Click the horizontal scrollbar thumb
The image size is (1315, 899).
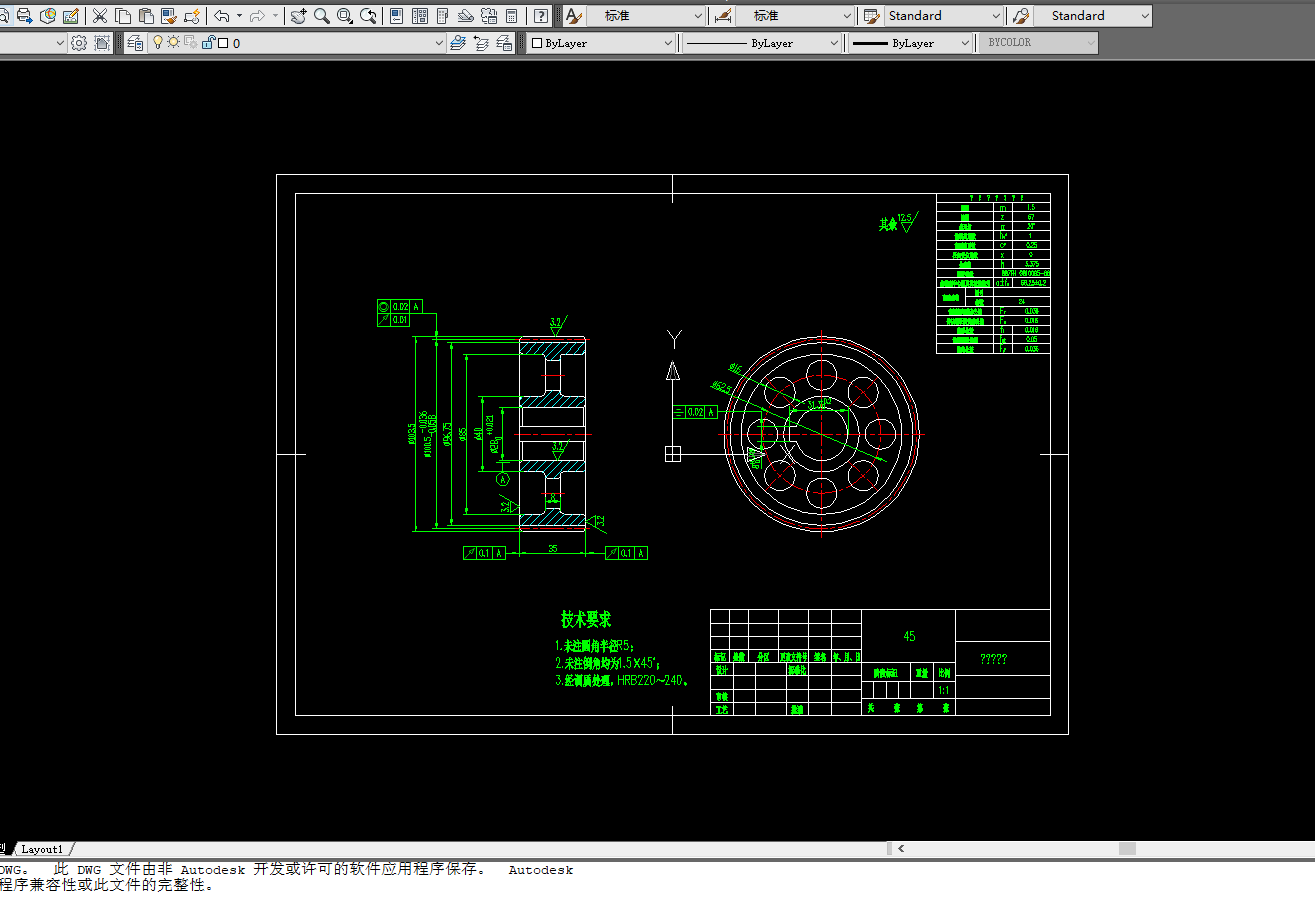tap(1127, 849)
